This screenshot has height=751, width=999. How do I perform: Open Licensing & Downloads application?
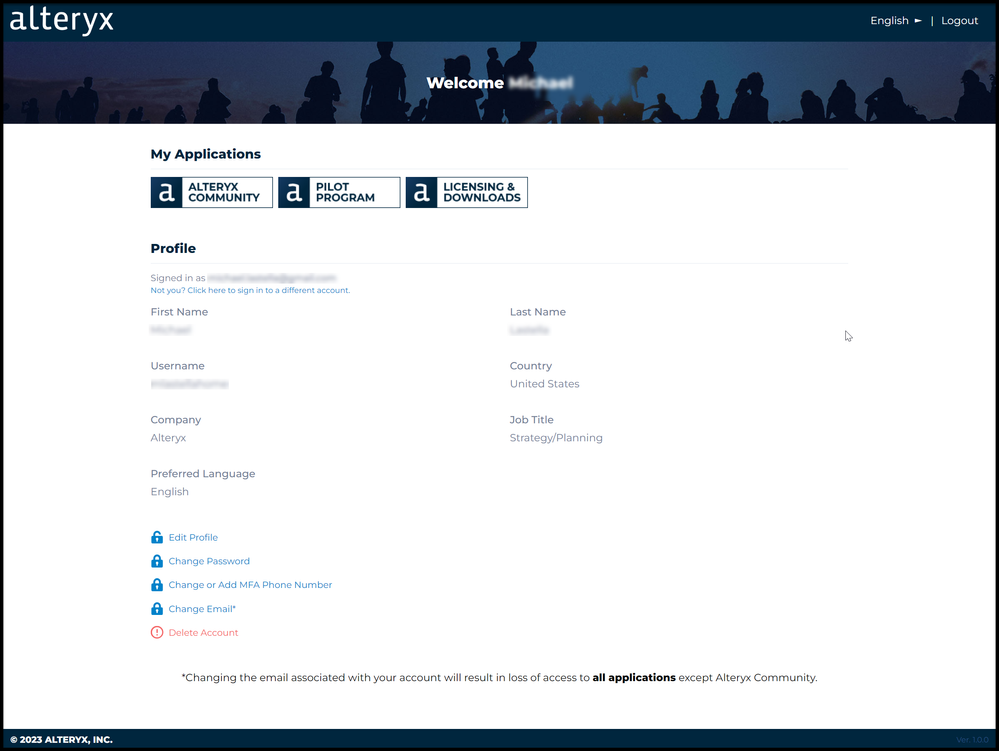[x=466, y=192]
